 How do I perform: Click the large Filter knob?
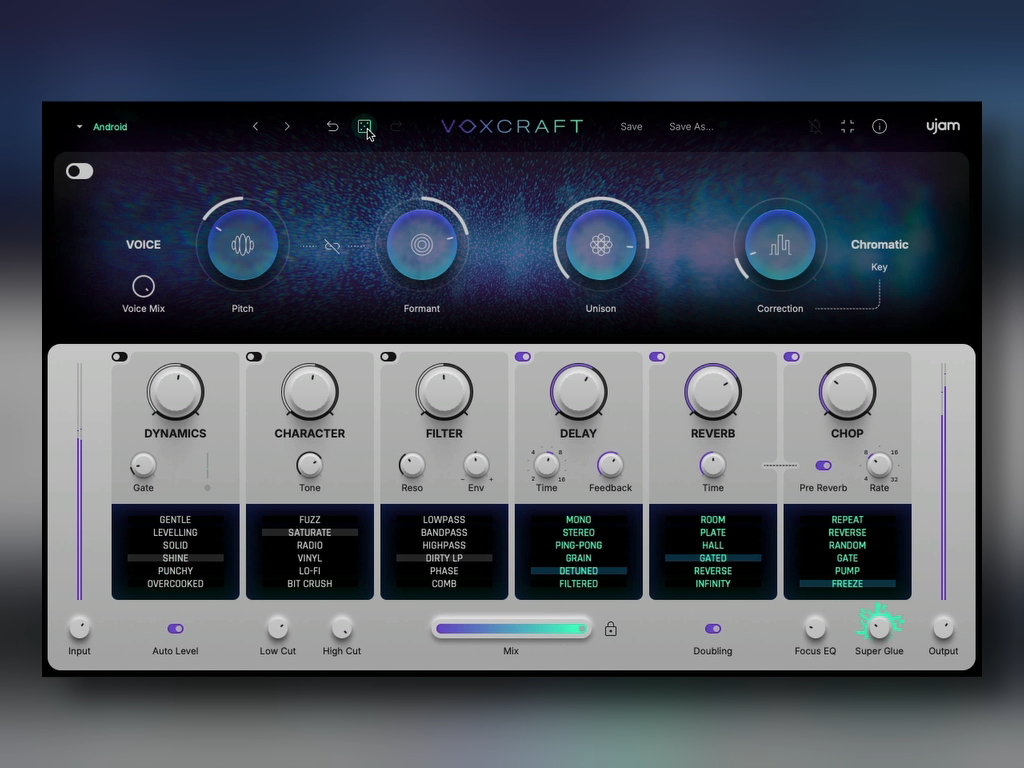pyautogui.click(x=444, y=392)
